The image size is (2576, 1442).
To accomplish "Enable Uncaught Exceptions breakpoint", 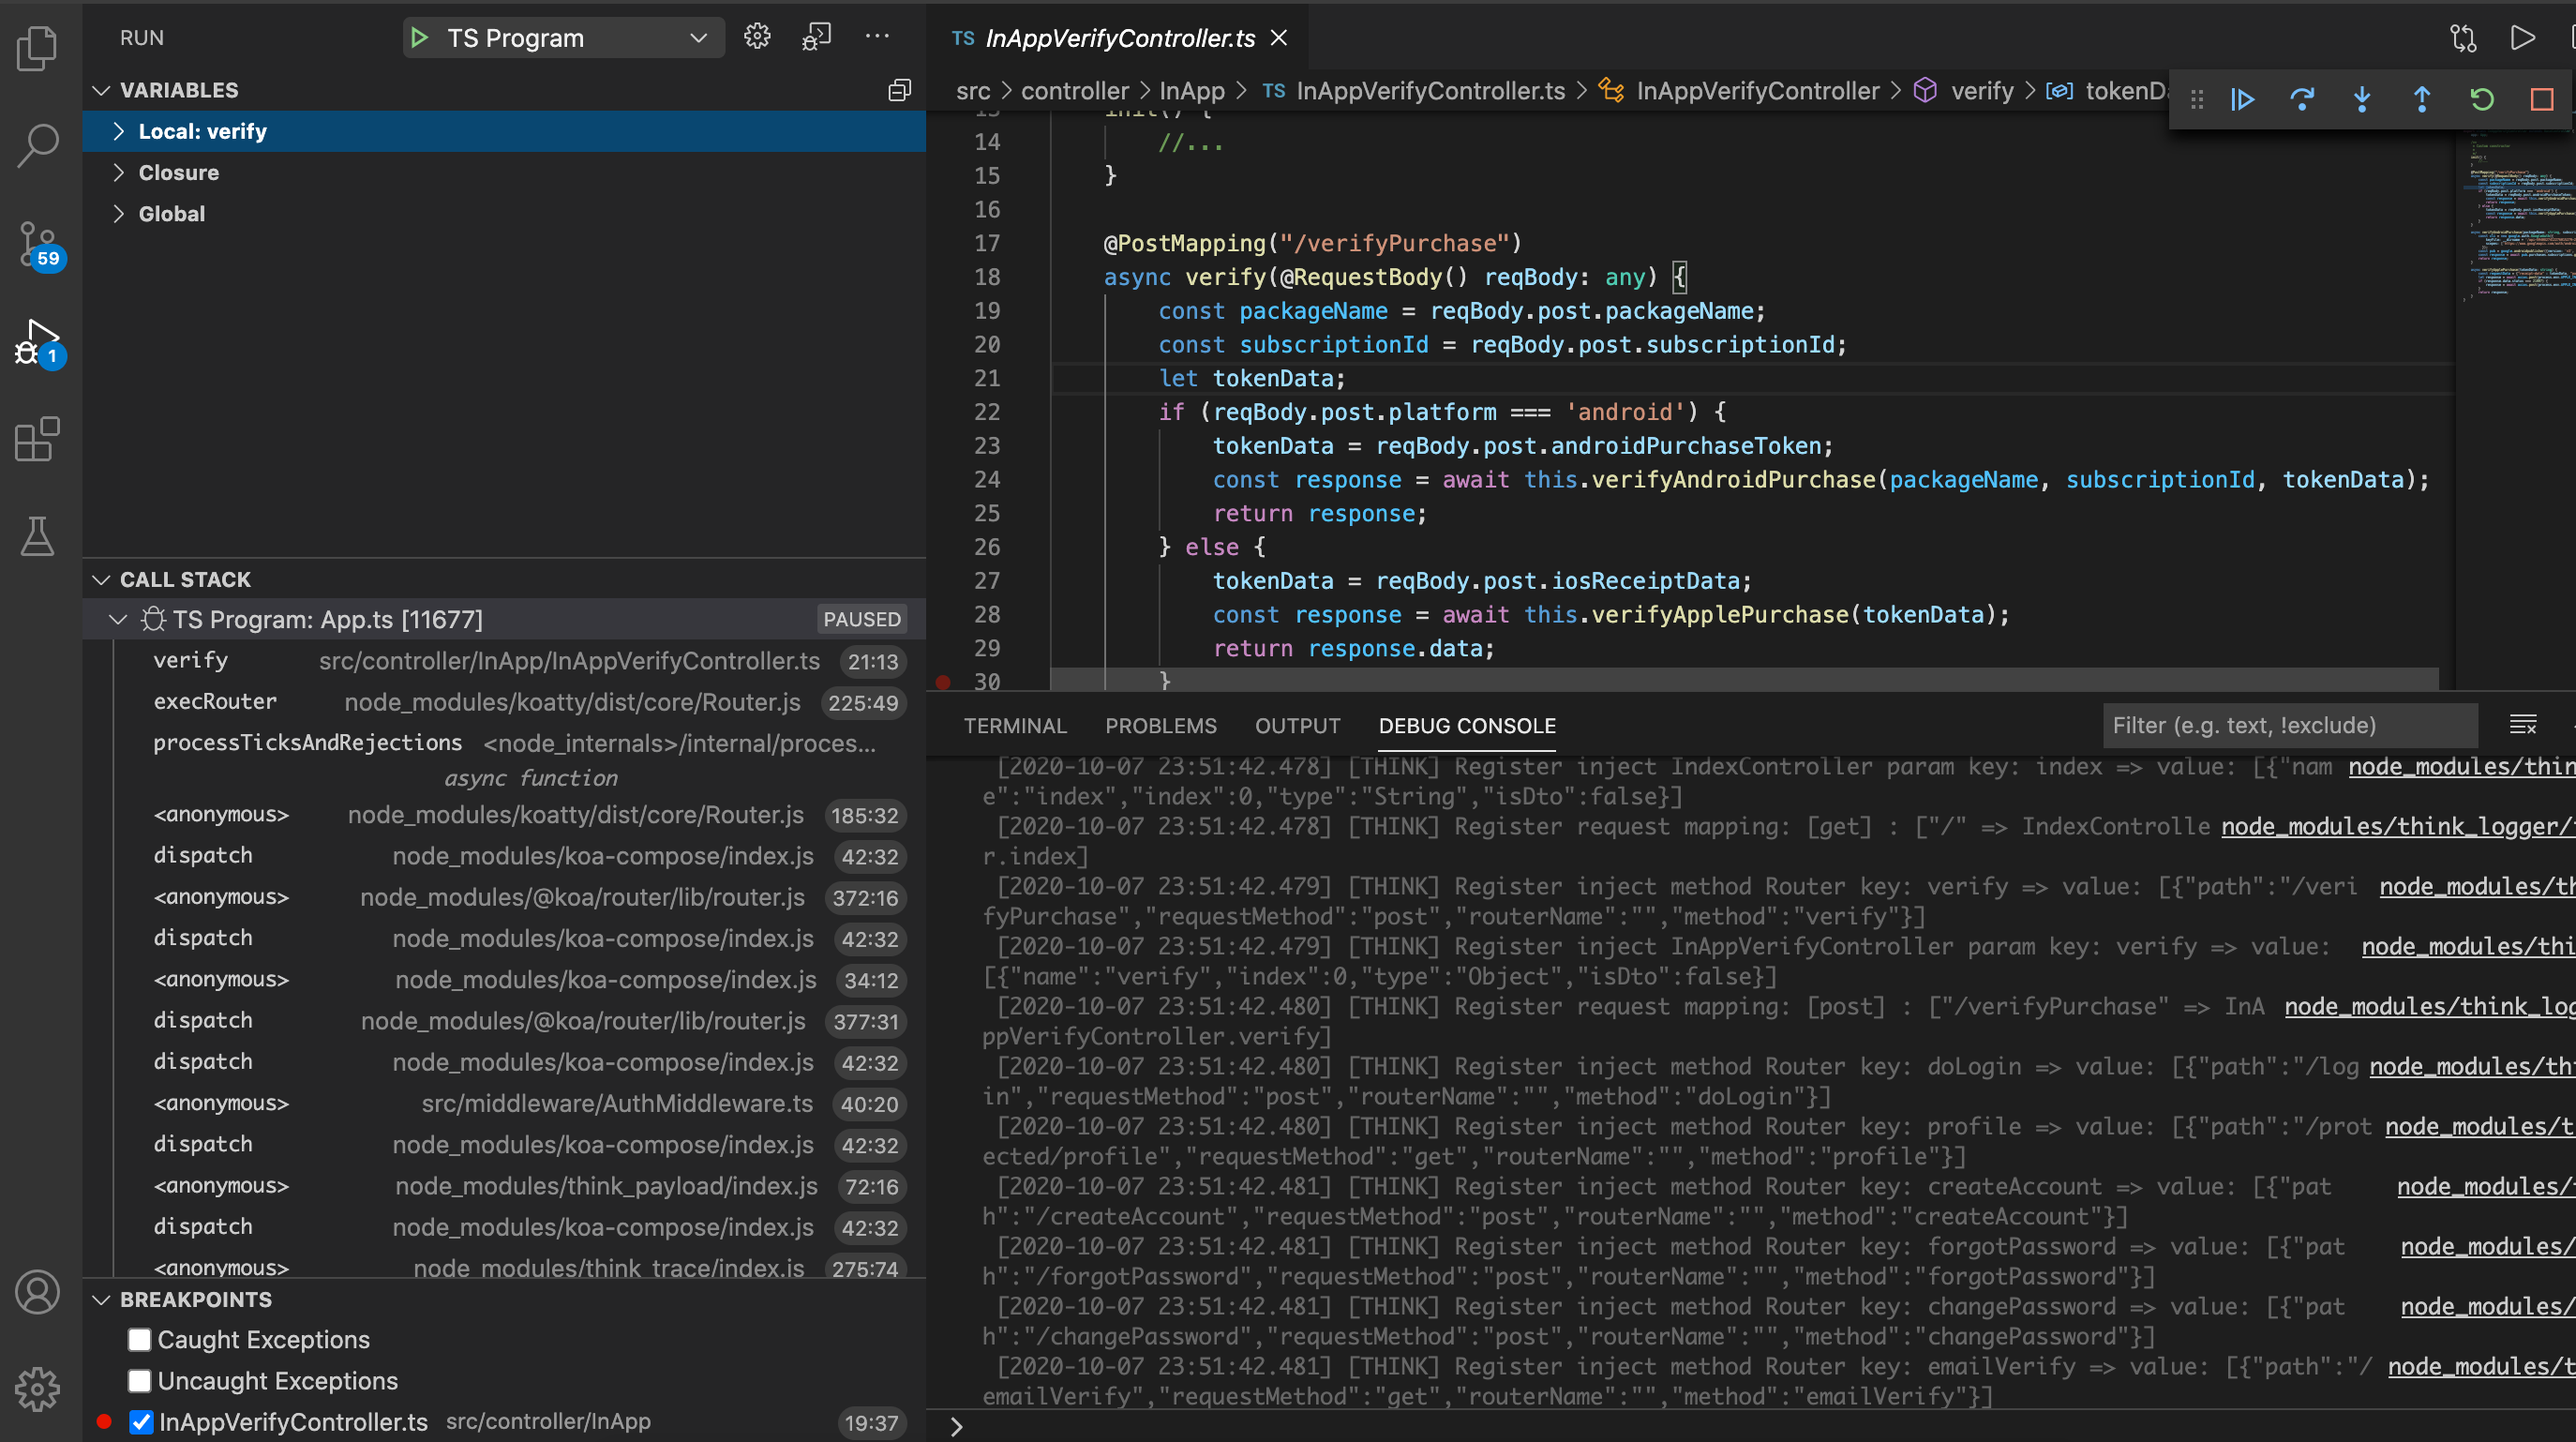I will [140, 1380].
